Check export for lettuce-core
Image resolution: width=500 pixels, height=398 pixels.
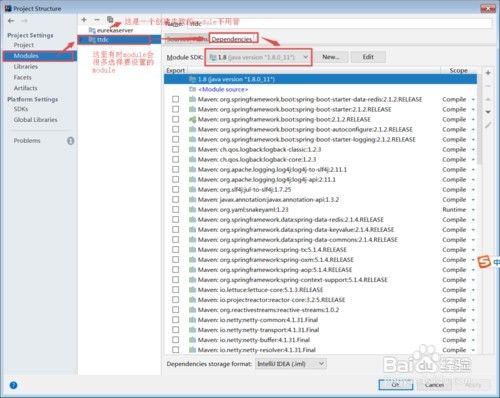176,290
